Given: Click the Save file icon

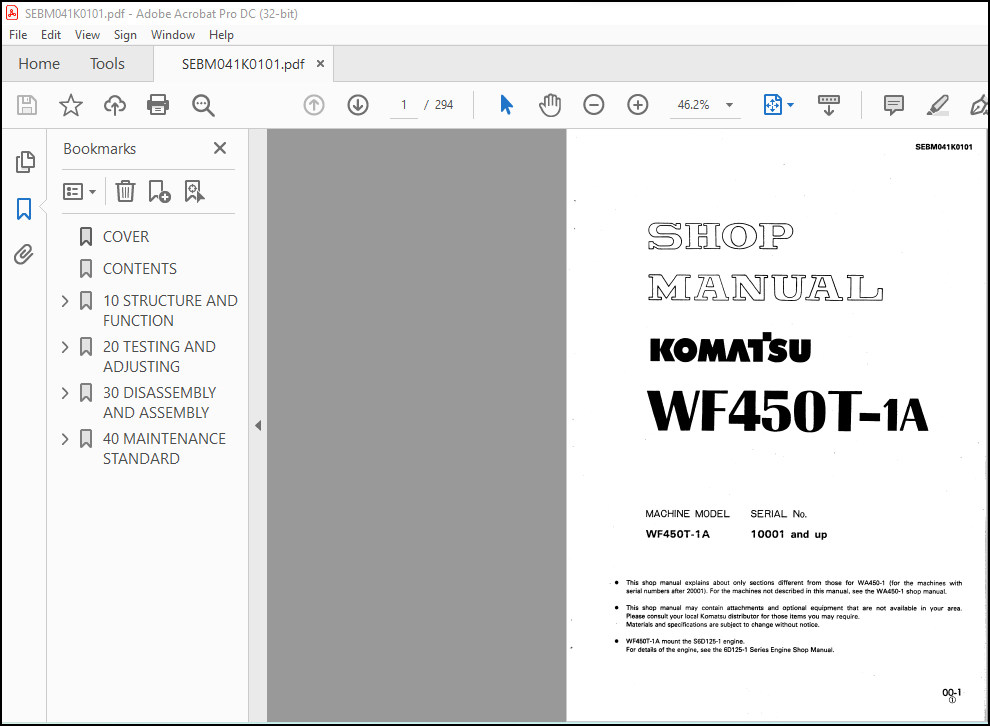Looking at the screenshot, I should coord(27,105).
